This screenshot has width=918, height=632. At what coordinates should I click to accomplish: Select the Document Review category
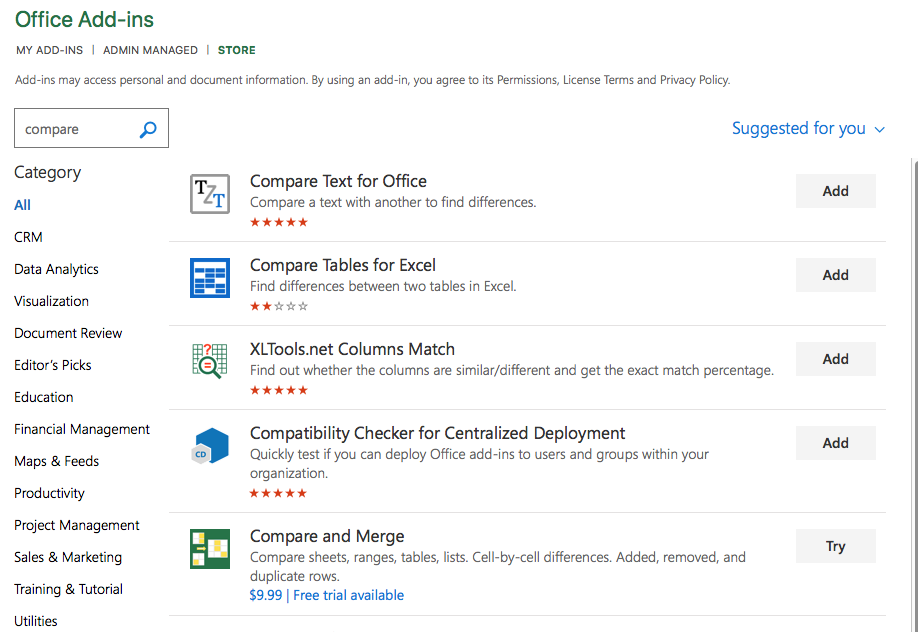point(68,333)
